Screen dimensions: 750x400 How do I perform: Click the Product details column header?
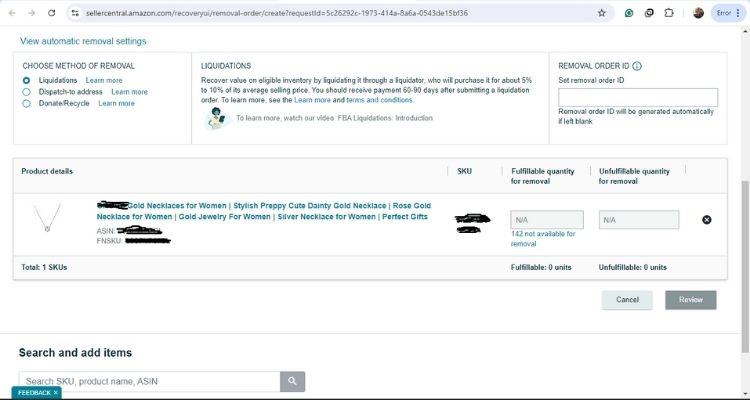click(x=47, y=171)
